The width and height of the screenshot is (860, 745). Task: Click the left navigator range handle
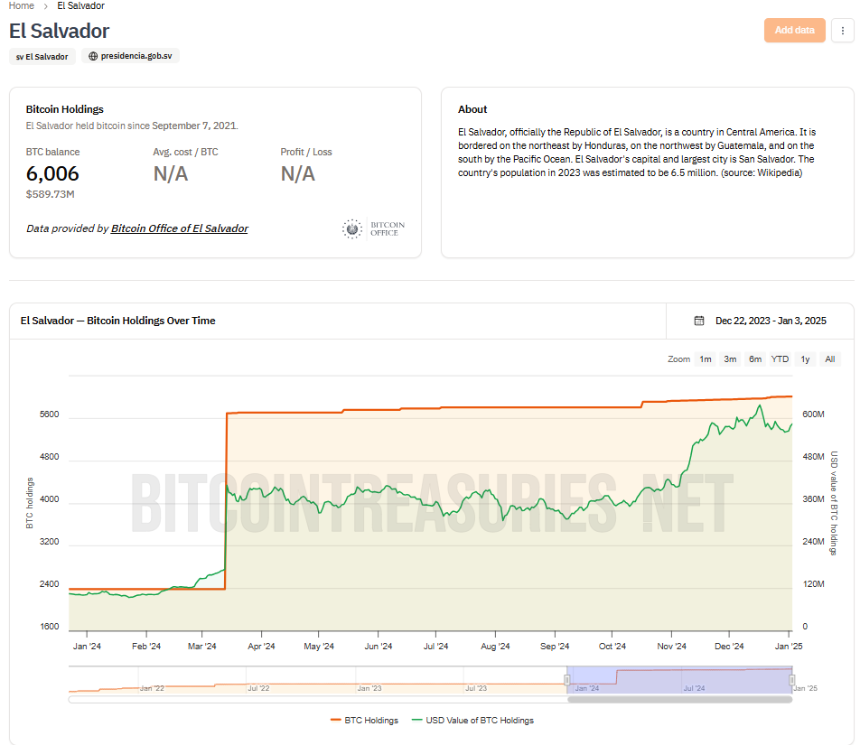567,680
